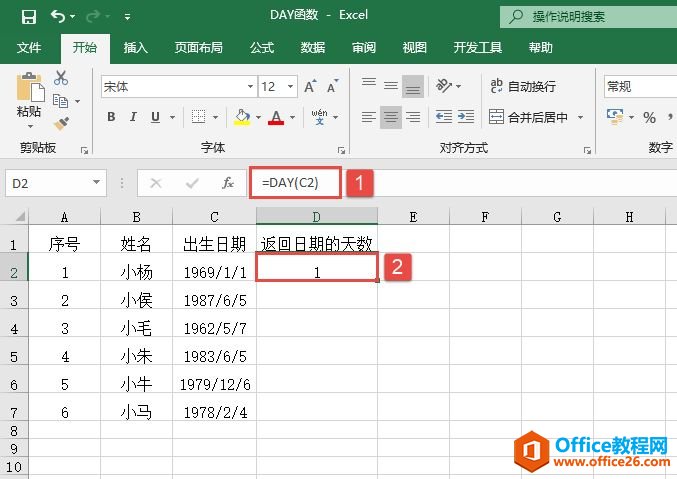This screenshot has width=677, height=479.
Task: Toggle Bold formatting
Action: pyautogui.click(x=111, y=117)
